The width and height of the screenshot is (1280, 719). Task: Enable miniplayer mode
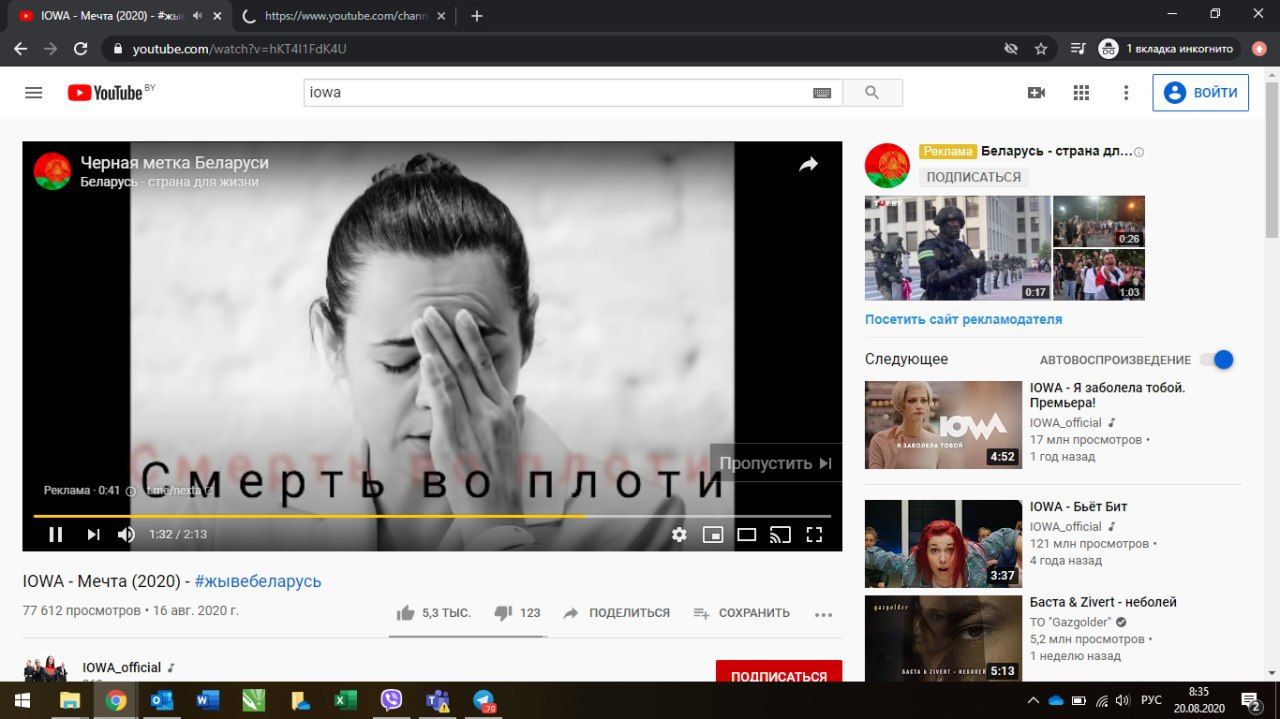tap(713, 534)
